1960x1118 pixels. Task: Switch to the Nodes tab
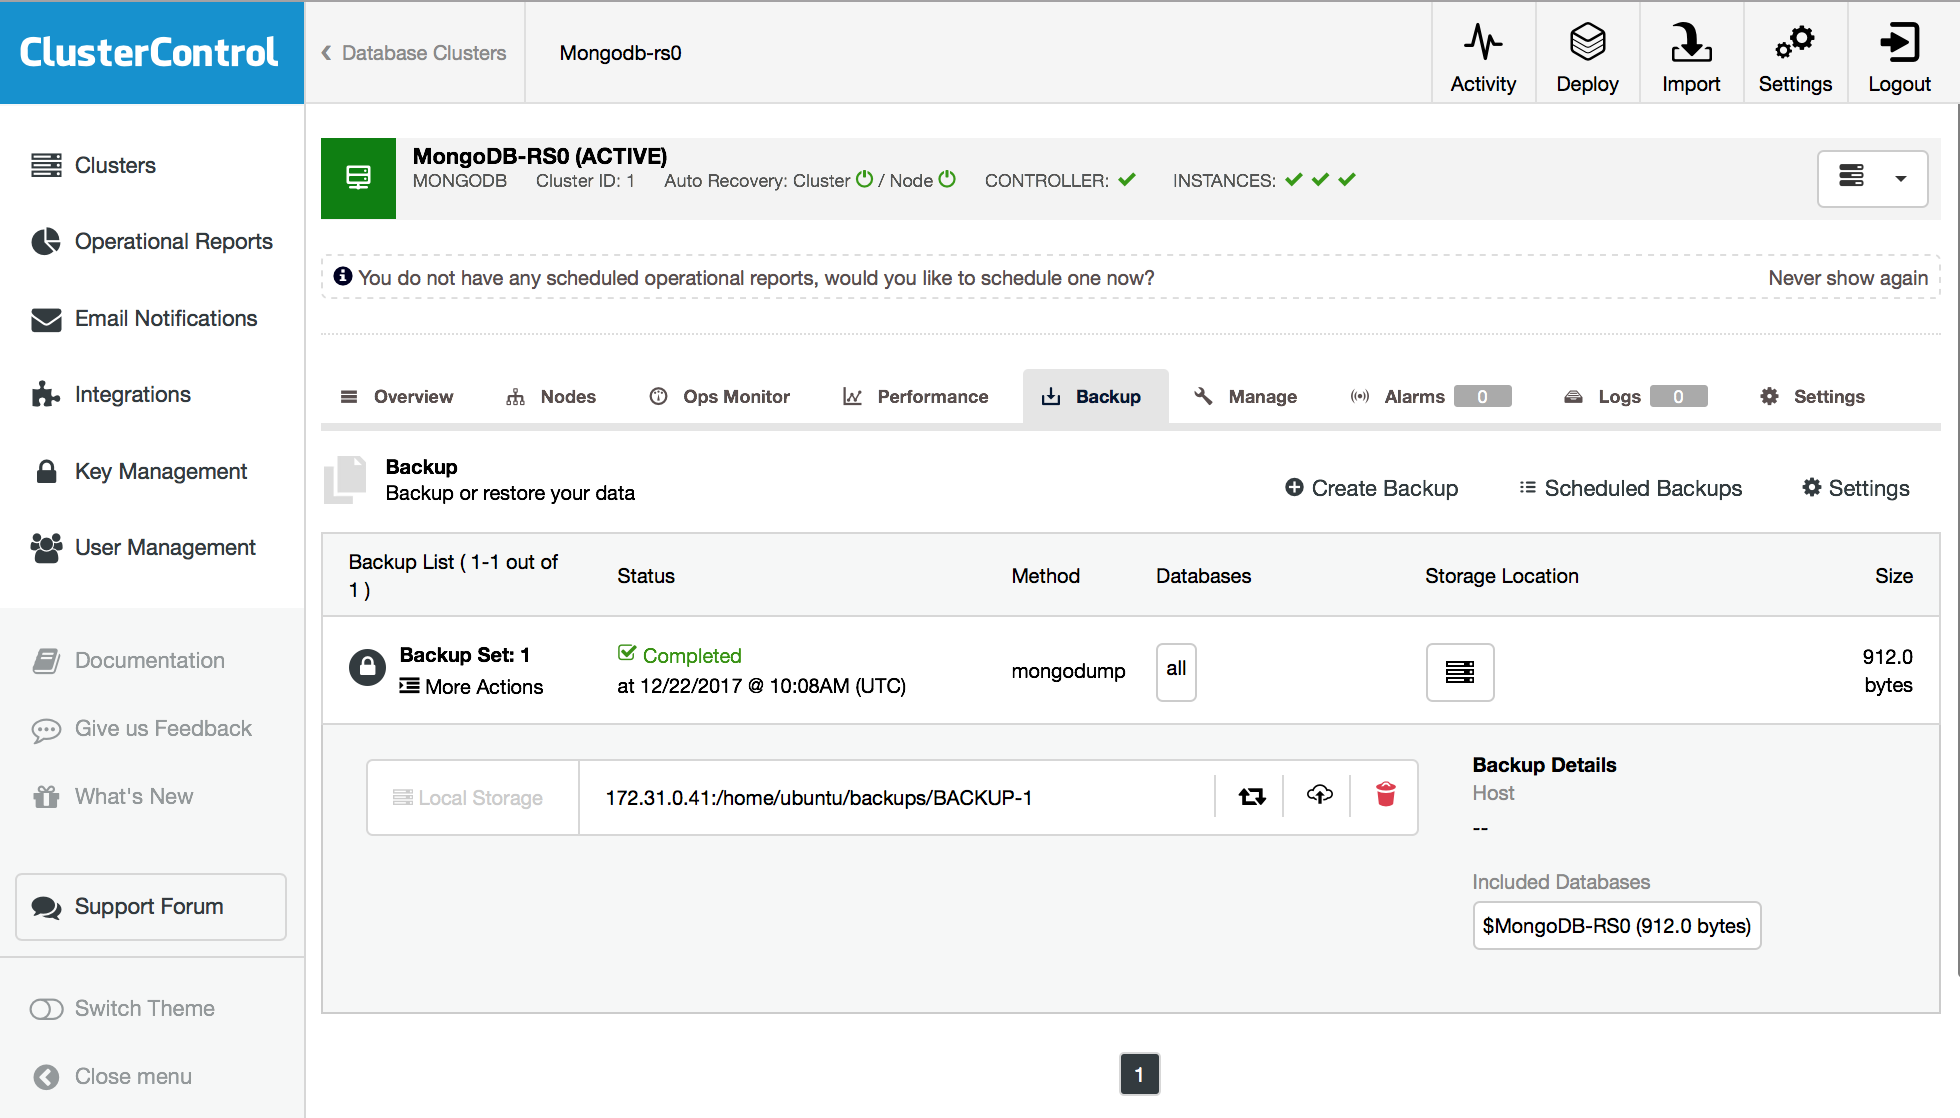point(551,397)
